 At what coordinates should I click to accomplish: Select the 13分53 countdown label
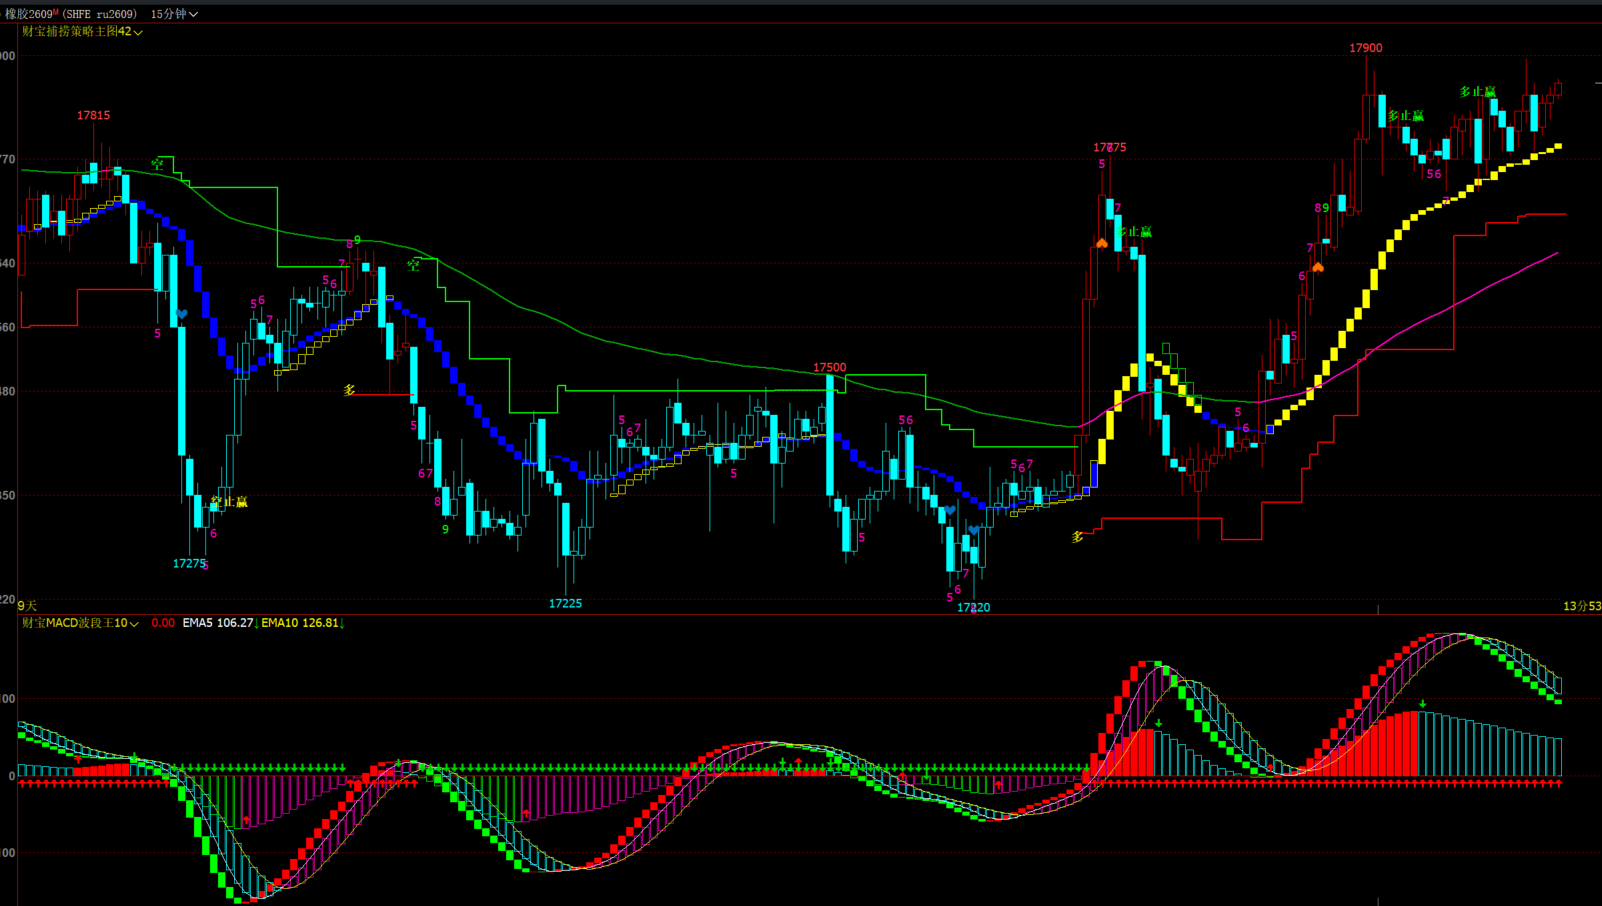tap(1582, 606)
